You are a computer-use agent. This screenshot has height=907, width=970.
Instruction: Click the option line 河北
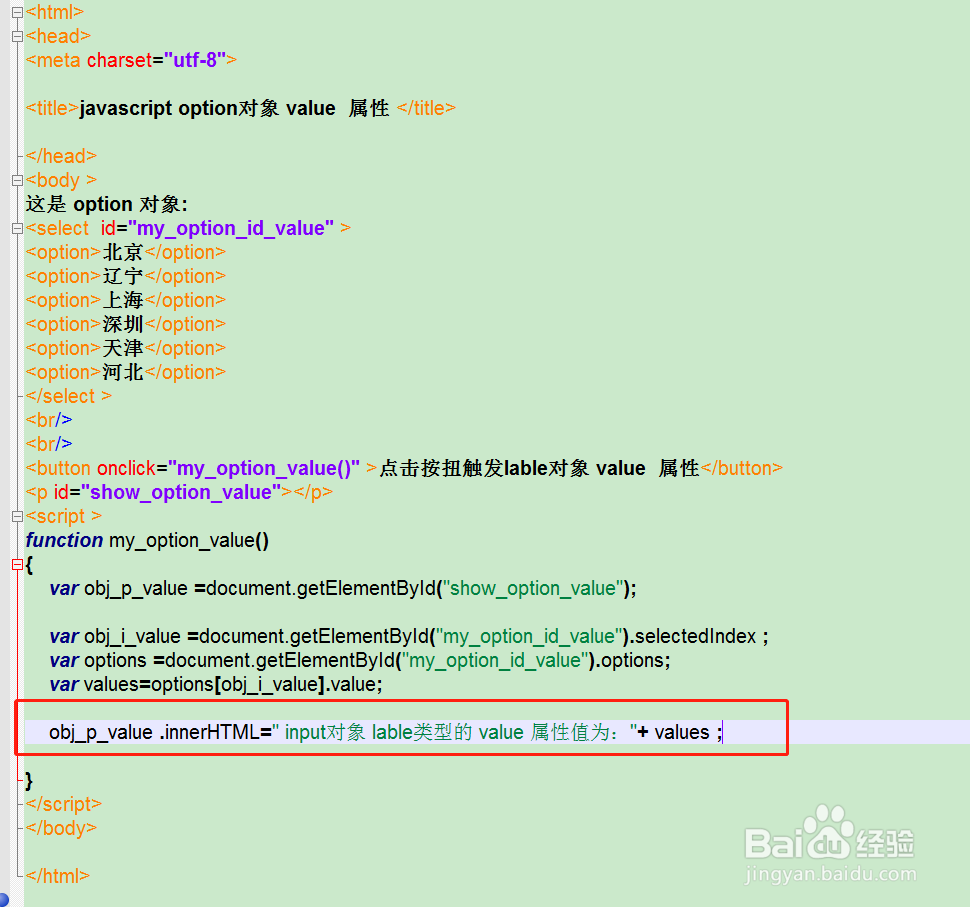pos(126,372)
